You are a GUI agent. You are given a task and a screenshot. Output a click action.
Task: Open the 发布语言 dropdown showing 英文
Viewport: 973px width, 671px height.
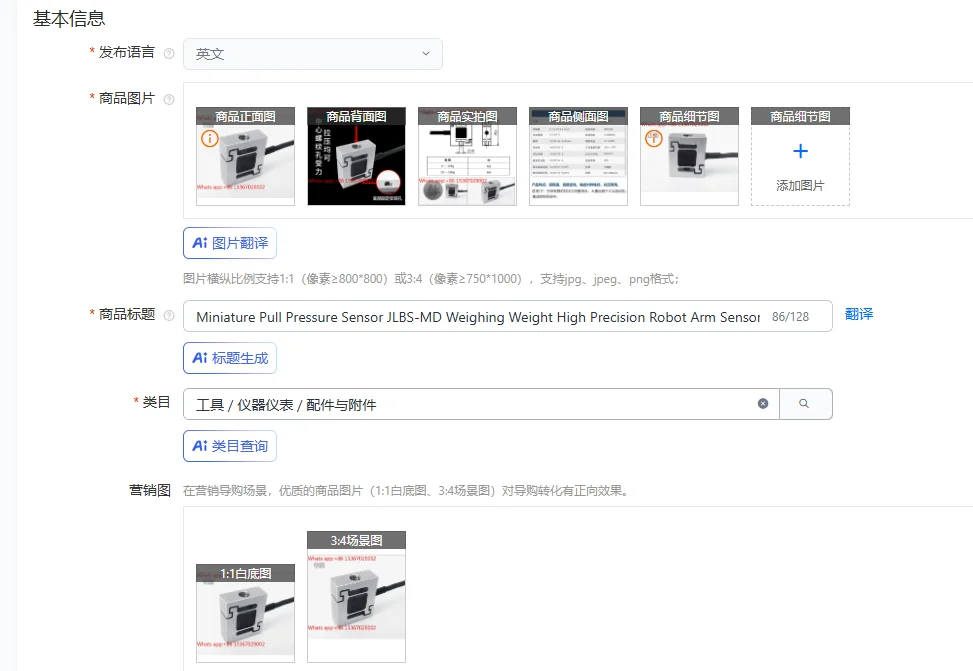pyautogui.click(x=313, y=54)
